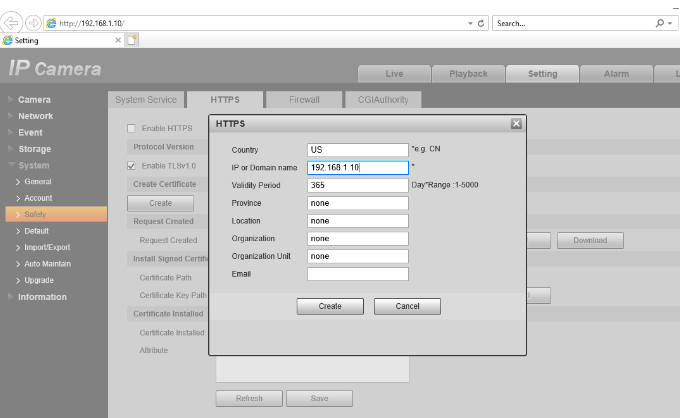Click the Country input field
The image size is (680, 418).
(x=358, y=150)
